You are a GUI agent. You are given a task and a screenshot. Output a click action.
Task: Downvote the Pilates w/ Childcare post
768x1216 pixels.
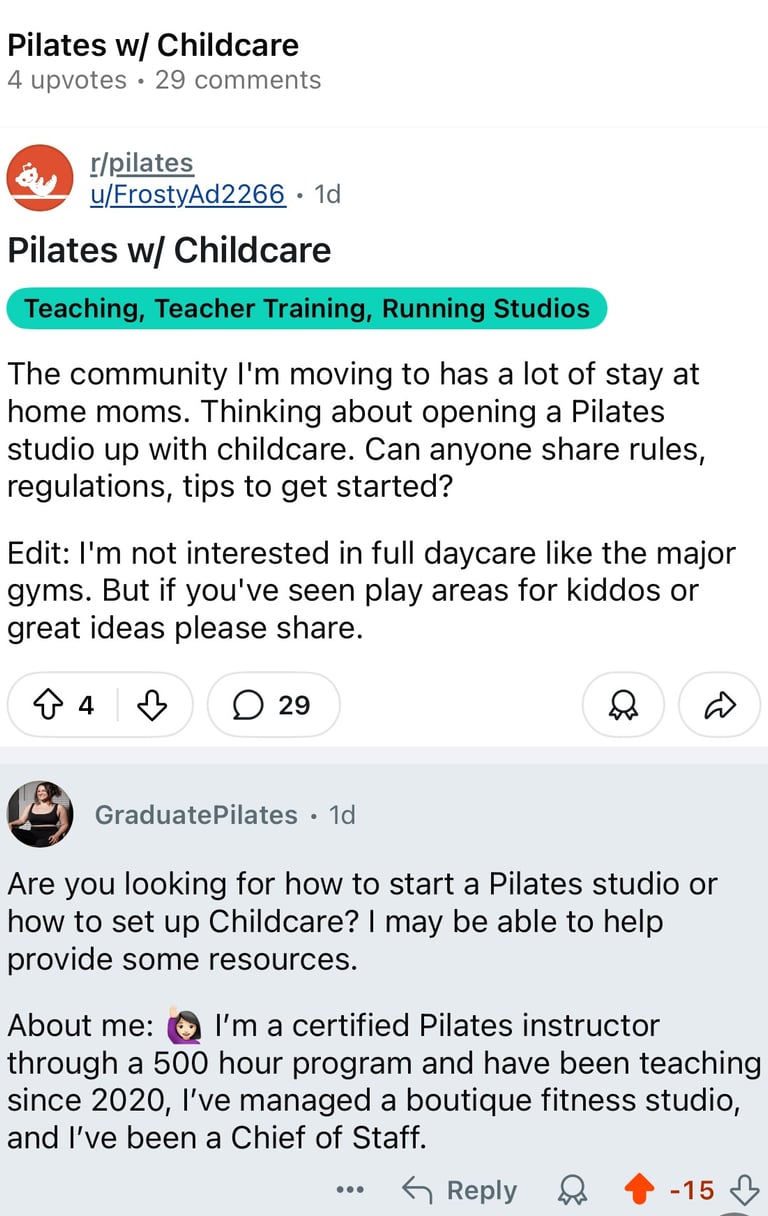[150, 706]
